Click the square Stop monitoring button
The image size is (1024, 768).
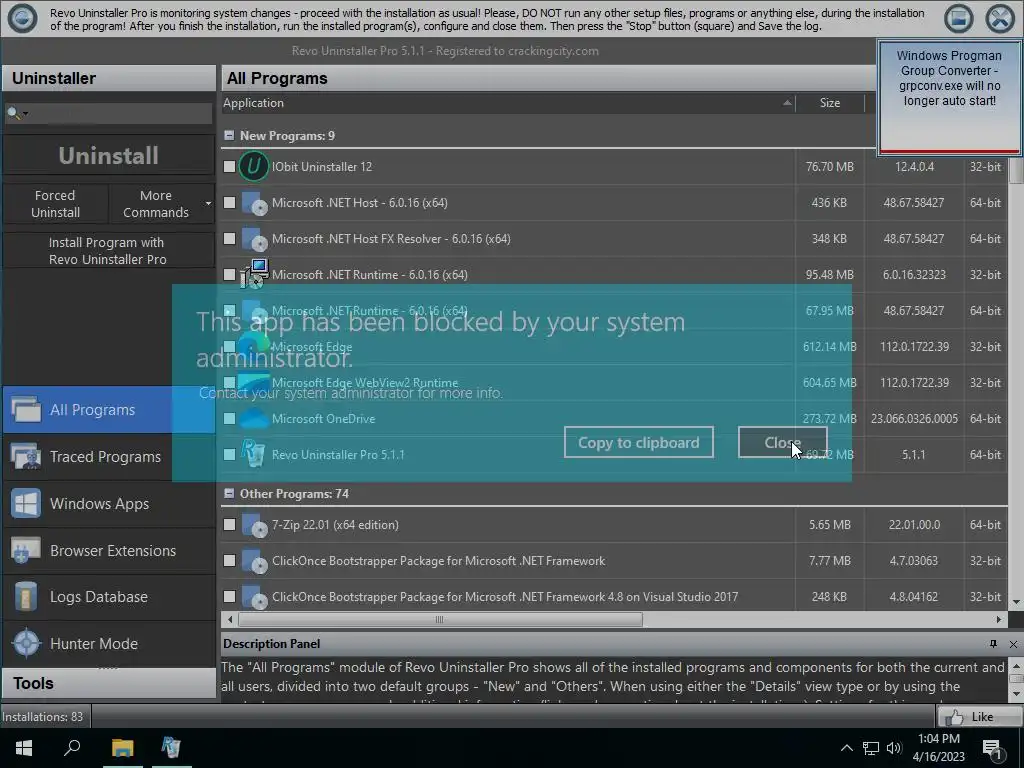(959, 18)
